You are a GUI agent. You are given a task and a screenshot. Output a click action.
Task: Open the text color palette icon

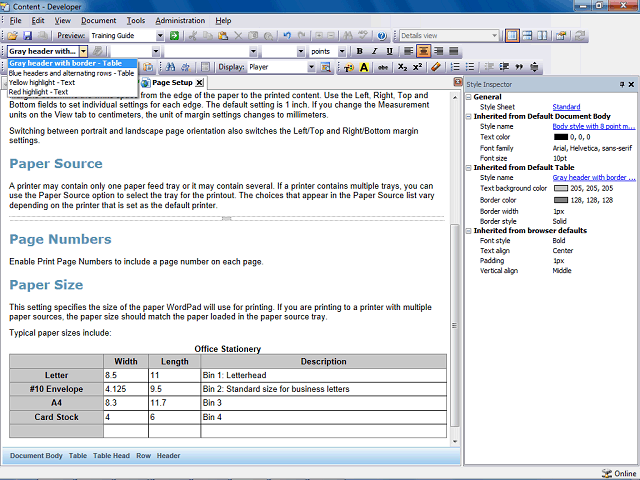pyautogui.click(x=349, y=67)
